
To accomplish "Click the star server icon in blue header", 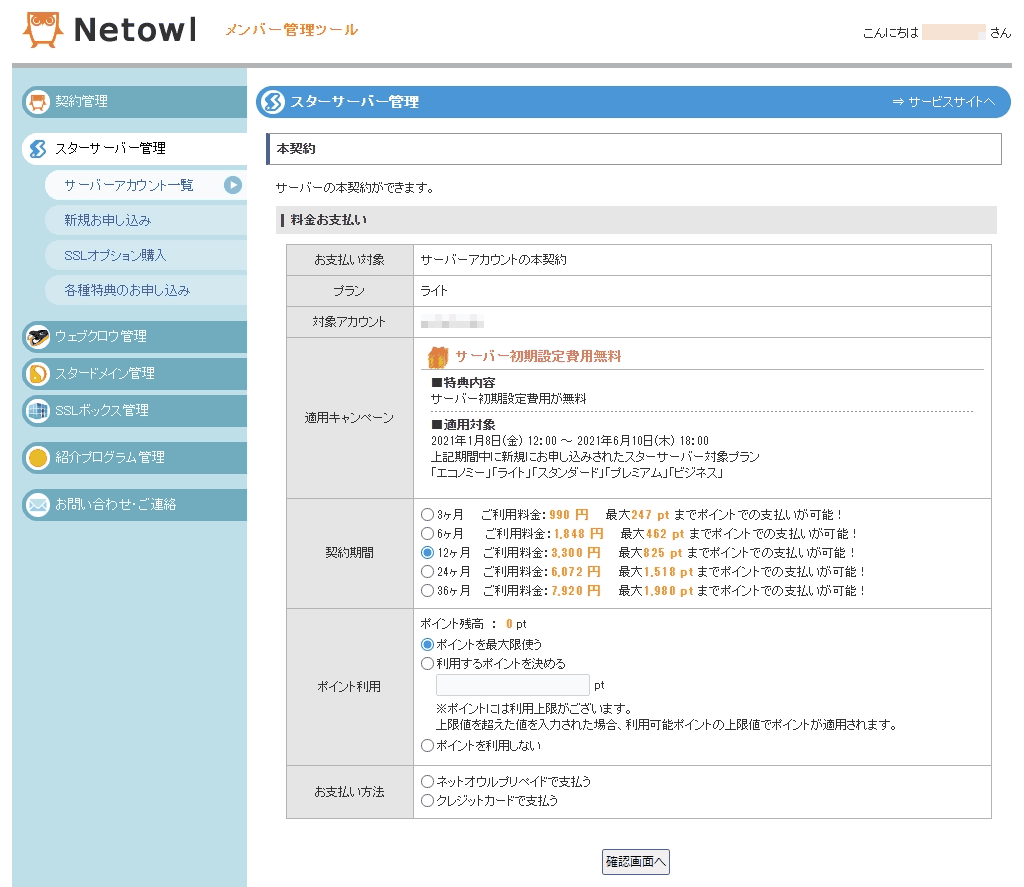I will pos(273,102).
